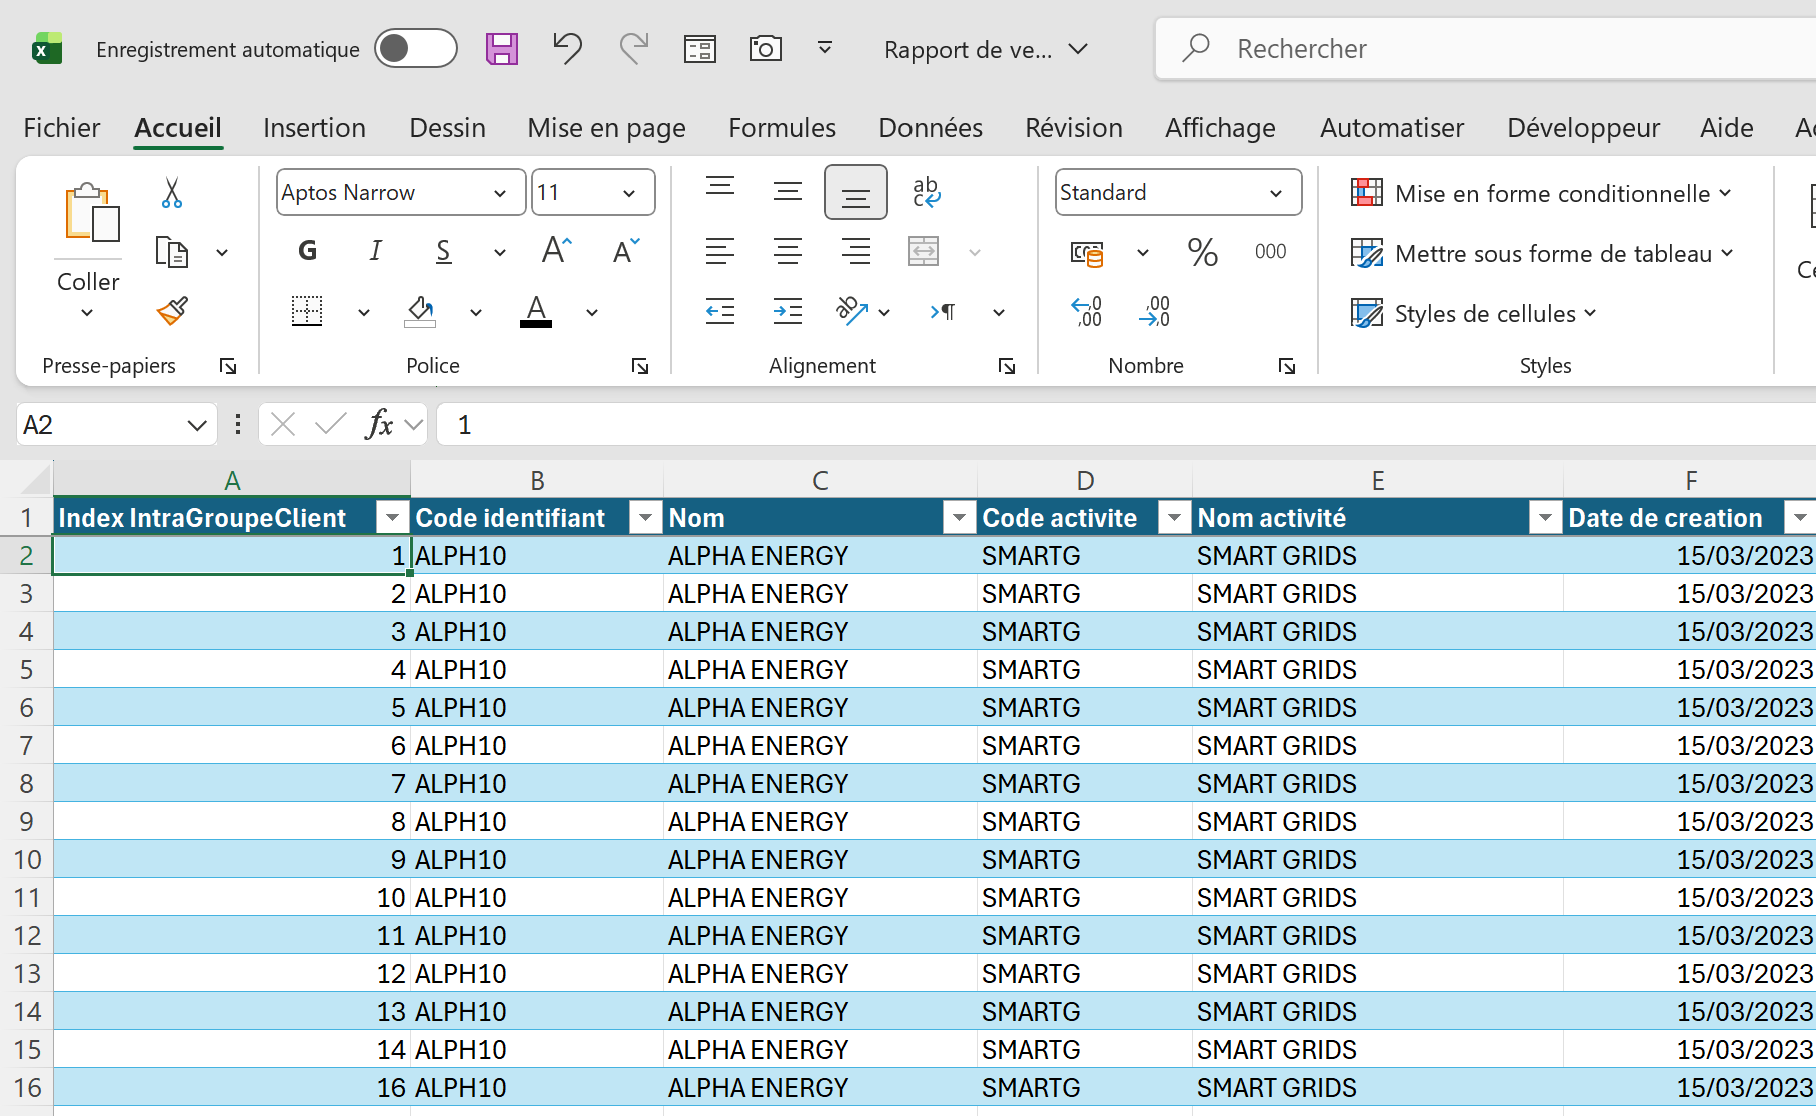Click the percent style icon
The image size is (1816, 1116).
1202,252
